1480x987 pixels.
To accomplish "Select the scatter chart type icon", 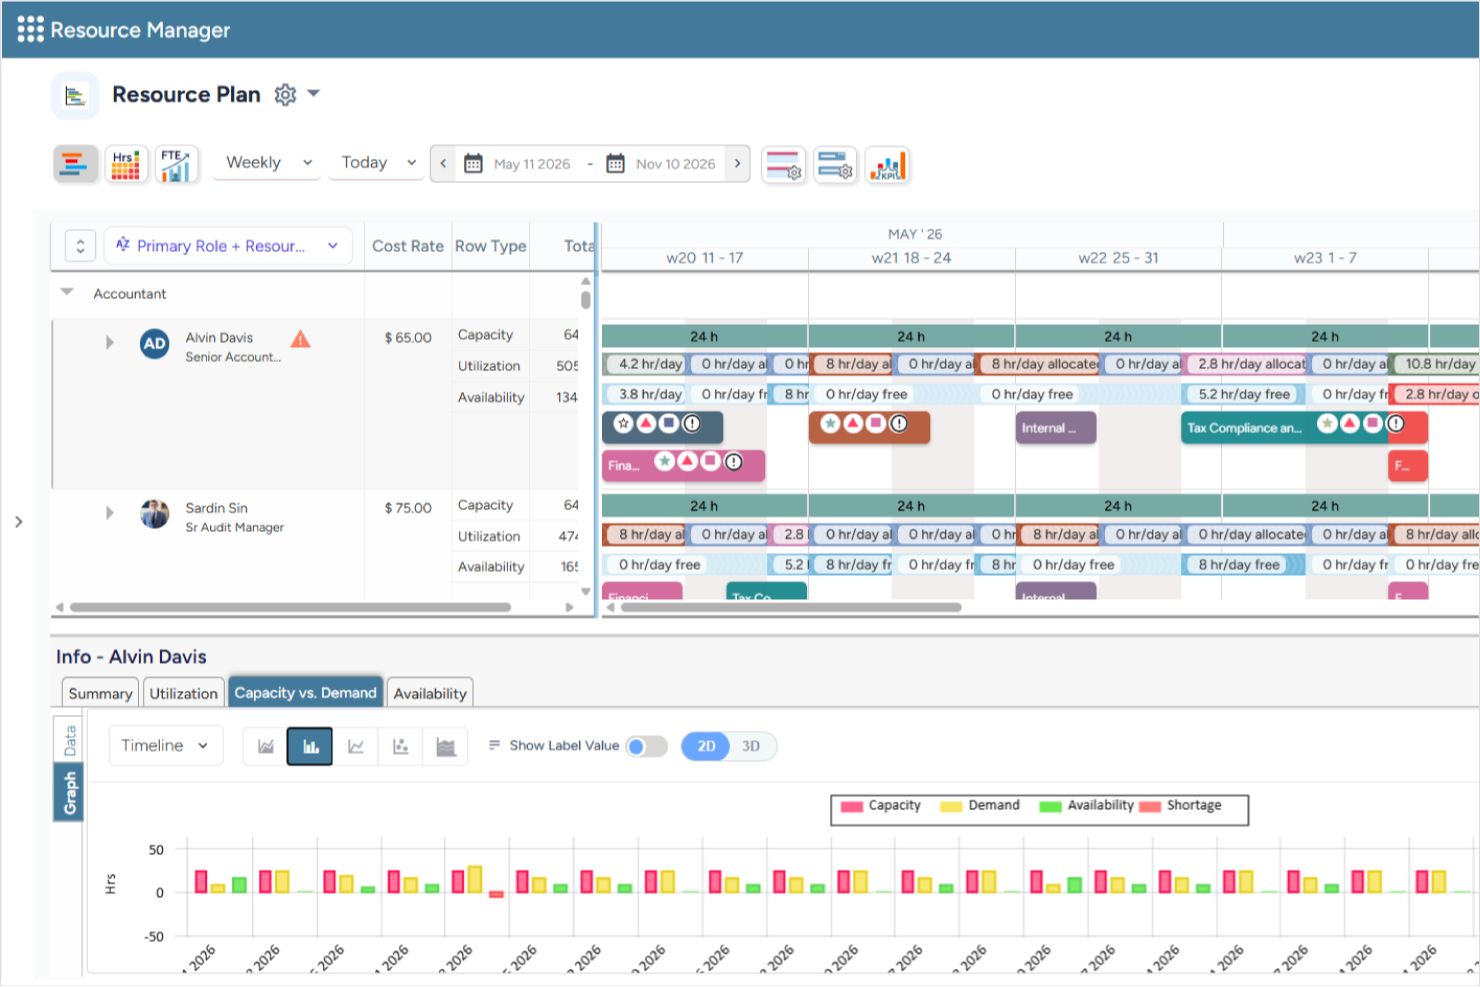I will pos(400,747).
